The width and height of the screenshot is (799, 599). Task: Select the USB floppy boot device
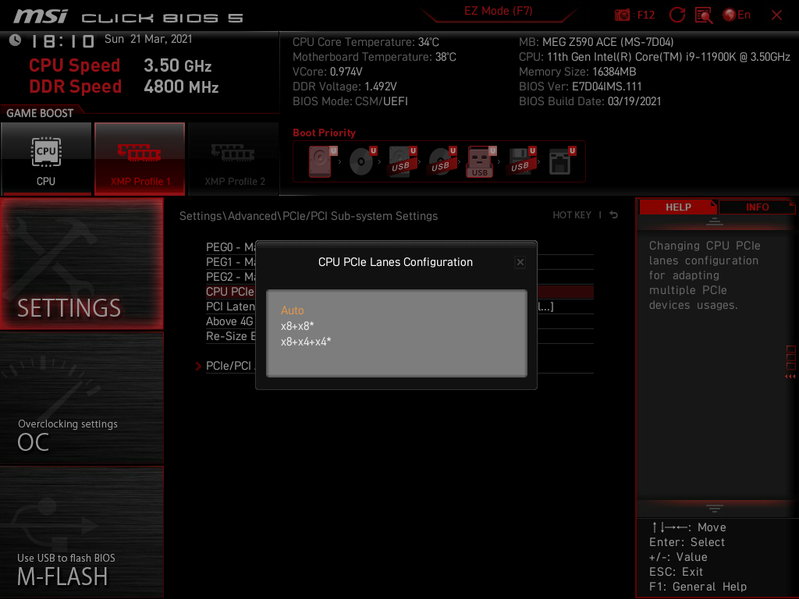[521, 161]
